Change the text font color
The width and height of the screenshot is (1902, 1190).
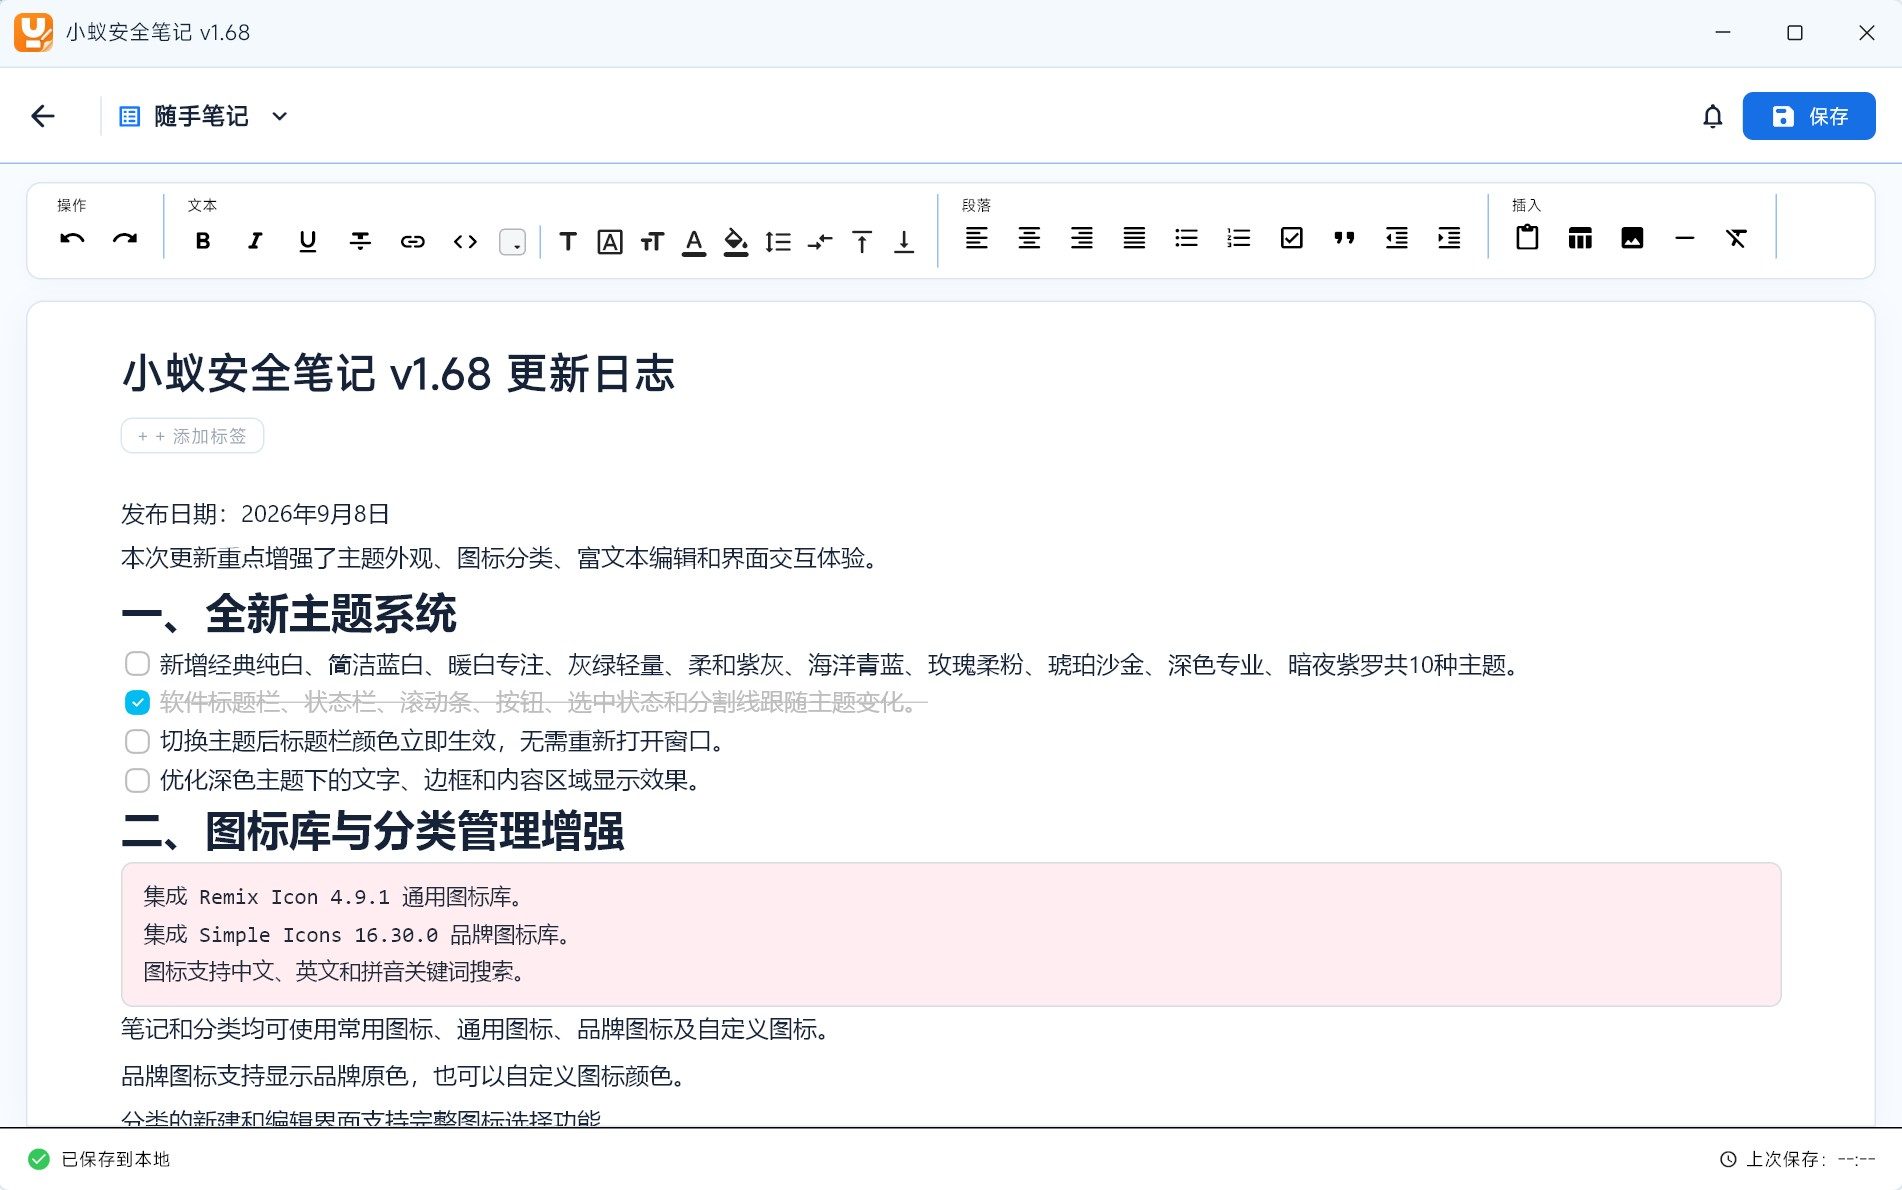pos(694,240)
